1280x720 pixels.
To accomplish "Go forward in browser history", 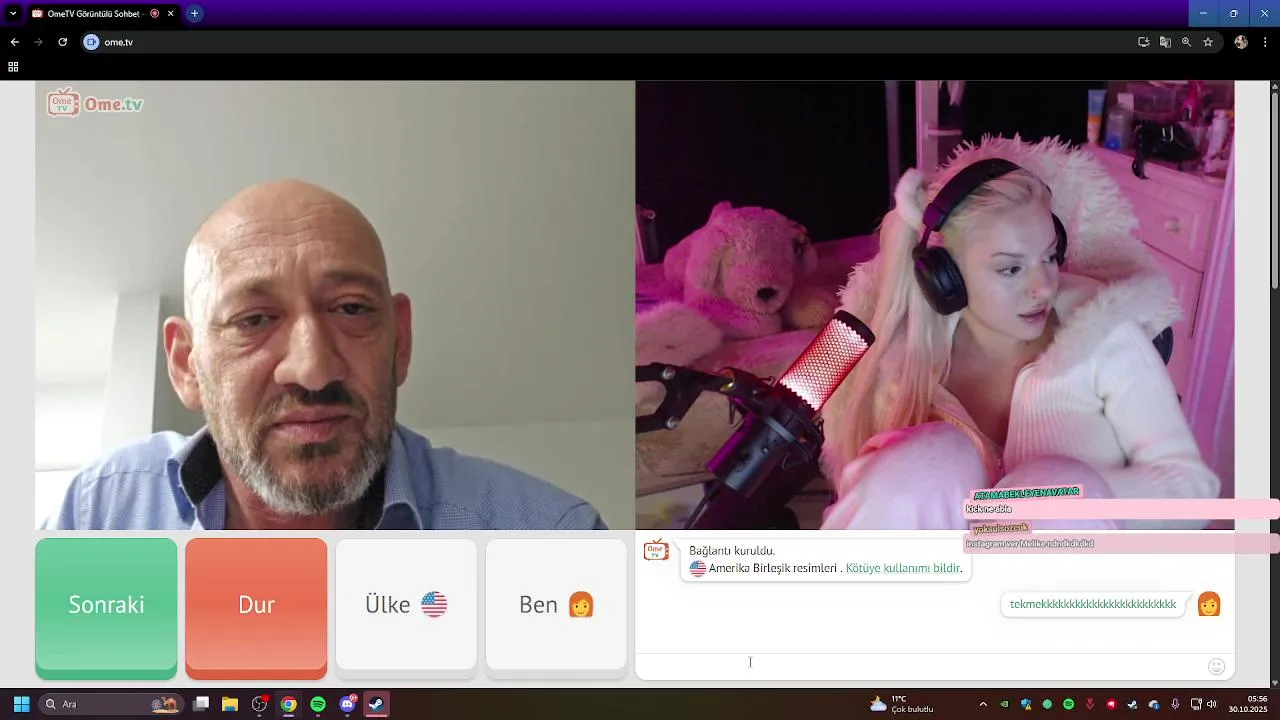I will tap(38, 42).
